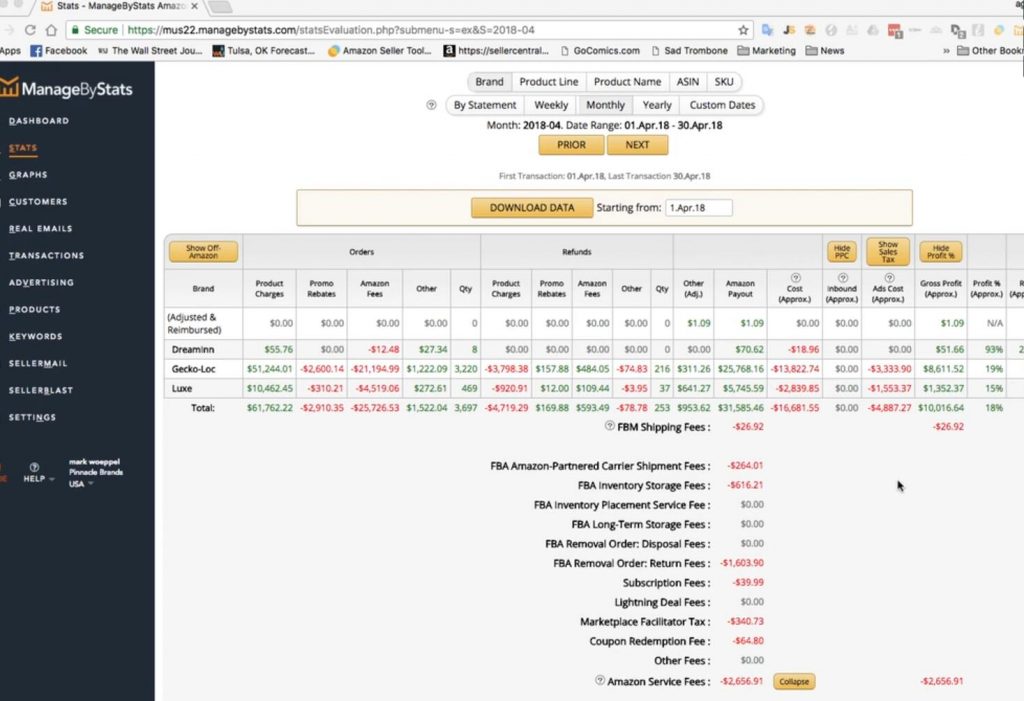Image resolution: width=1024 pixels, height=701 pixels.
Task: Select the Weekly period tab
Action: pyautogui.click(x=551, y=105)
